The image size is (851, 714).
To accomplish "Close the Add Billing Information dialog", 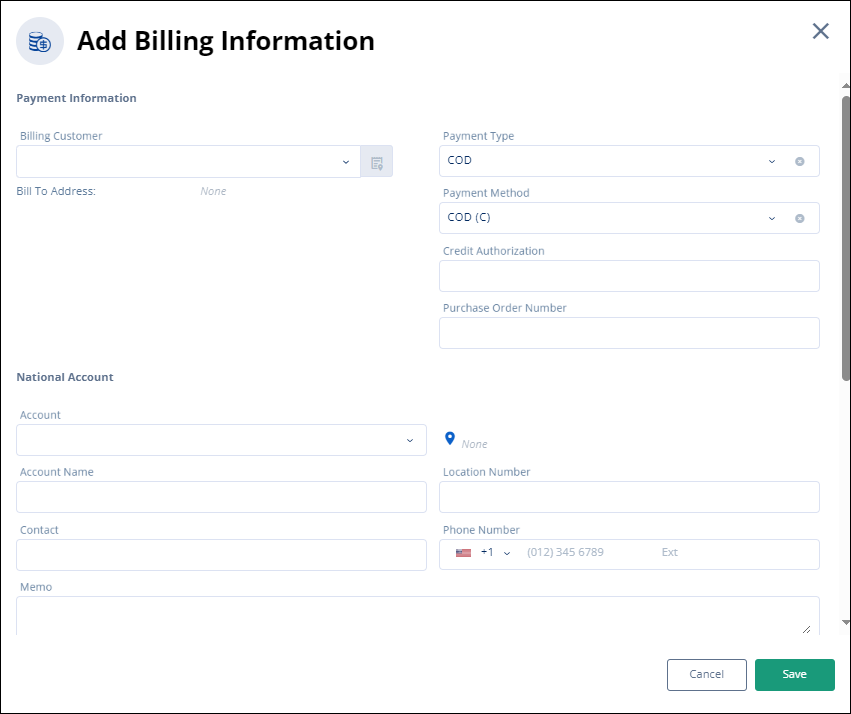I will [820, 31].
